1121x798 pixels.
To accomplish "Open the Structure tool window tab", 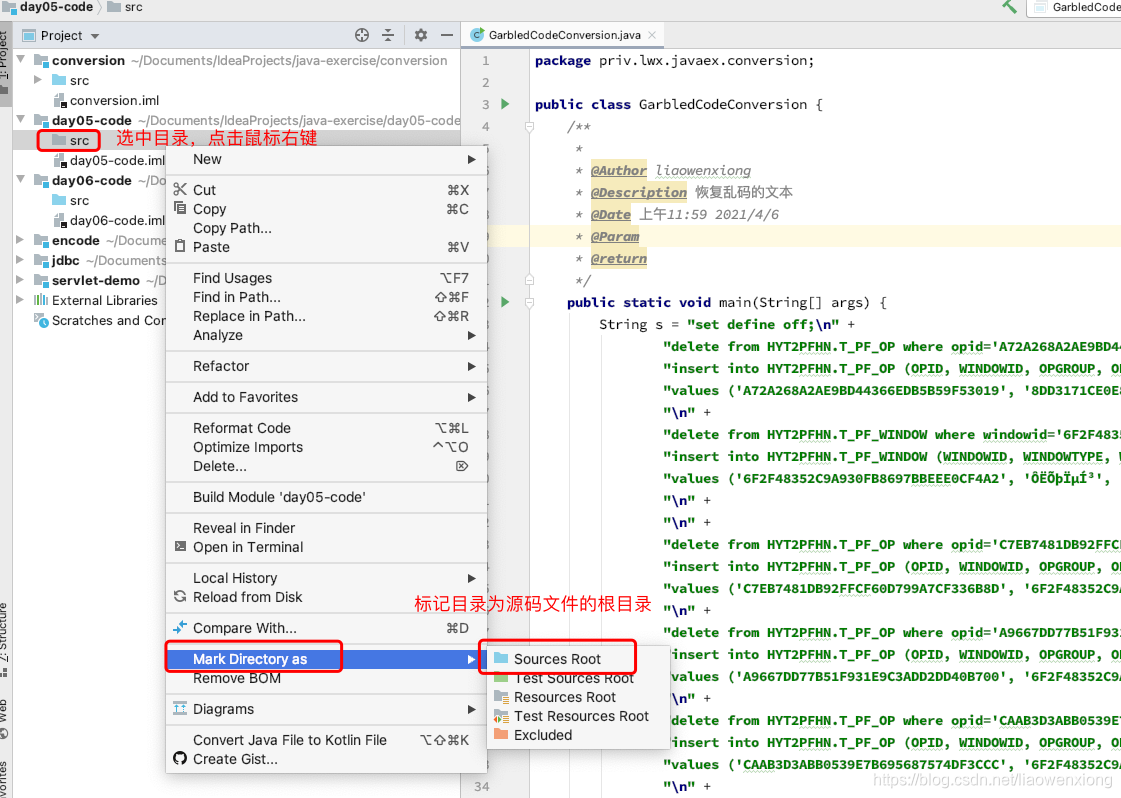I will 5,639.
